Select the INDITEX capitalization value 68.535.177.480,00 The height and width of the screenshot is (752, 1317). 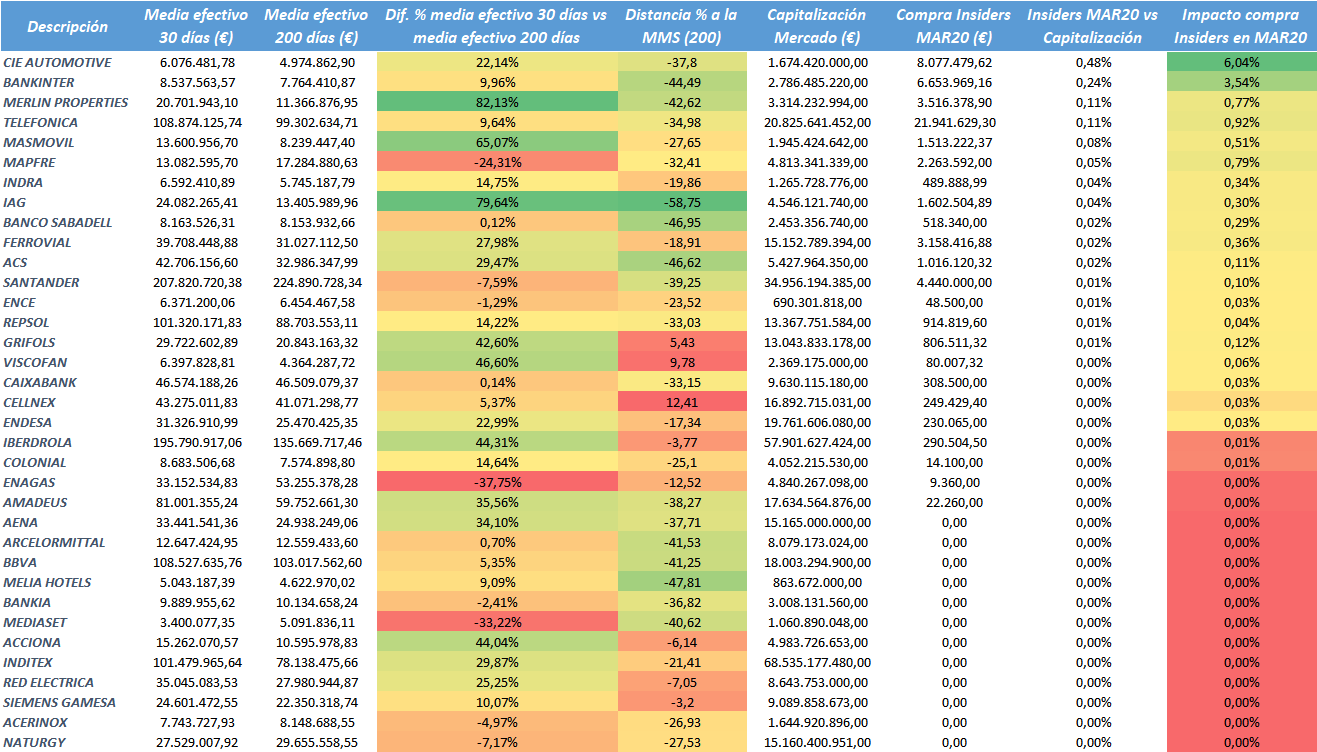click(816, 662)
